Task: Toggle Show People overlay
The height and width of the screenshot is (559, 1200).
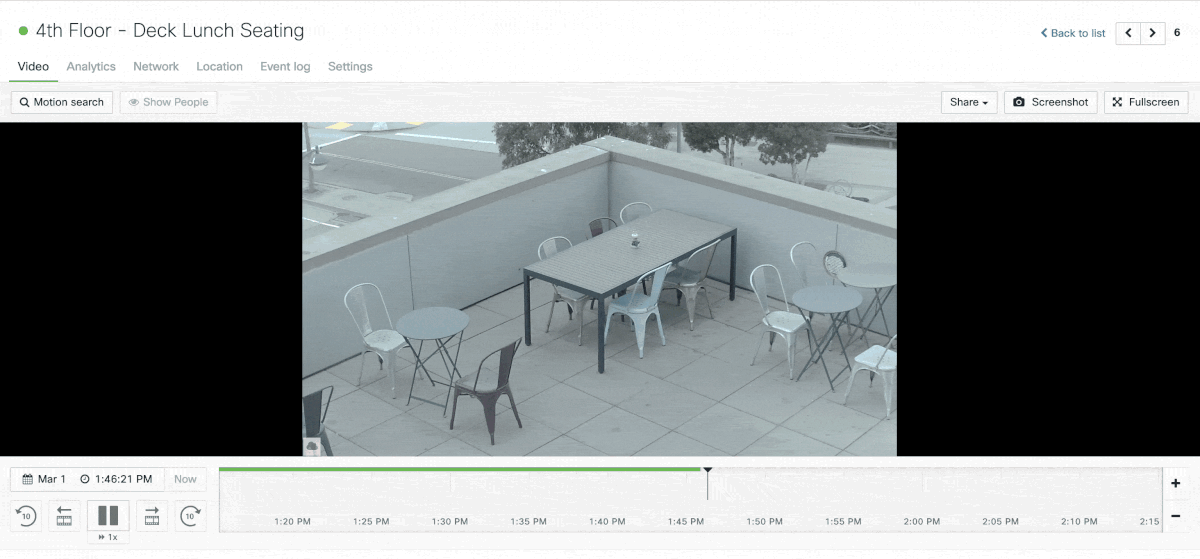Action: [x=168, y=102]
